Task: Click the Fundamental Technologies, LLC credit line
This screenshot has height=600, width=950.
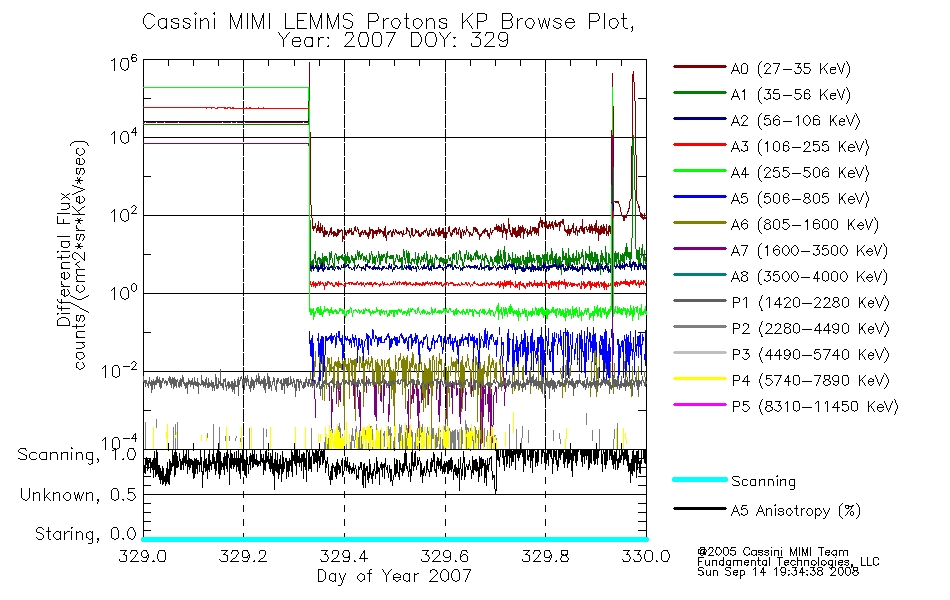Action: 788,562
